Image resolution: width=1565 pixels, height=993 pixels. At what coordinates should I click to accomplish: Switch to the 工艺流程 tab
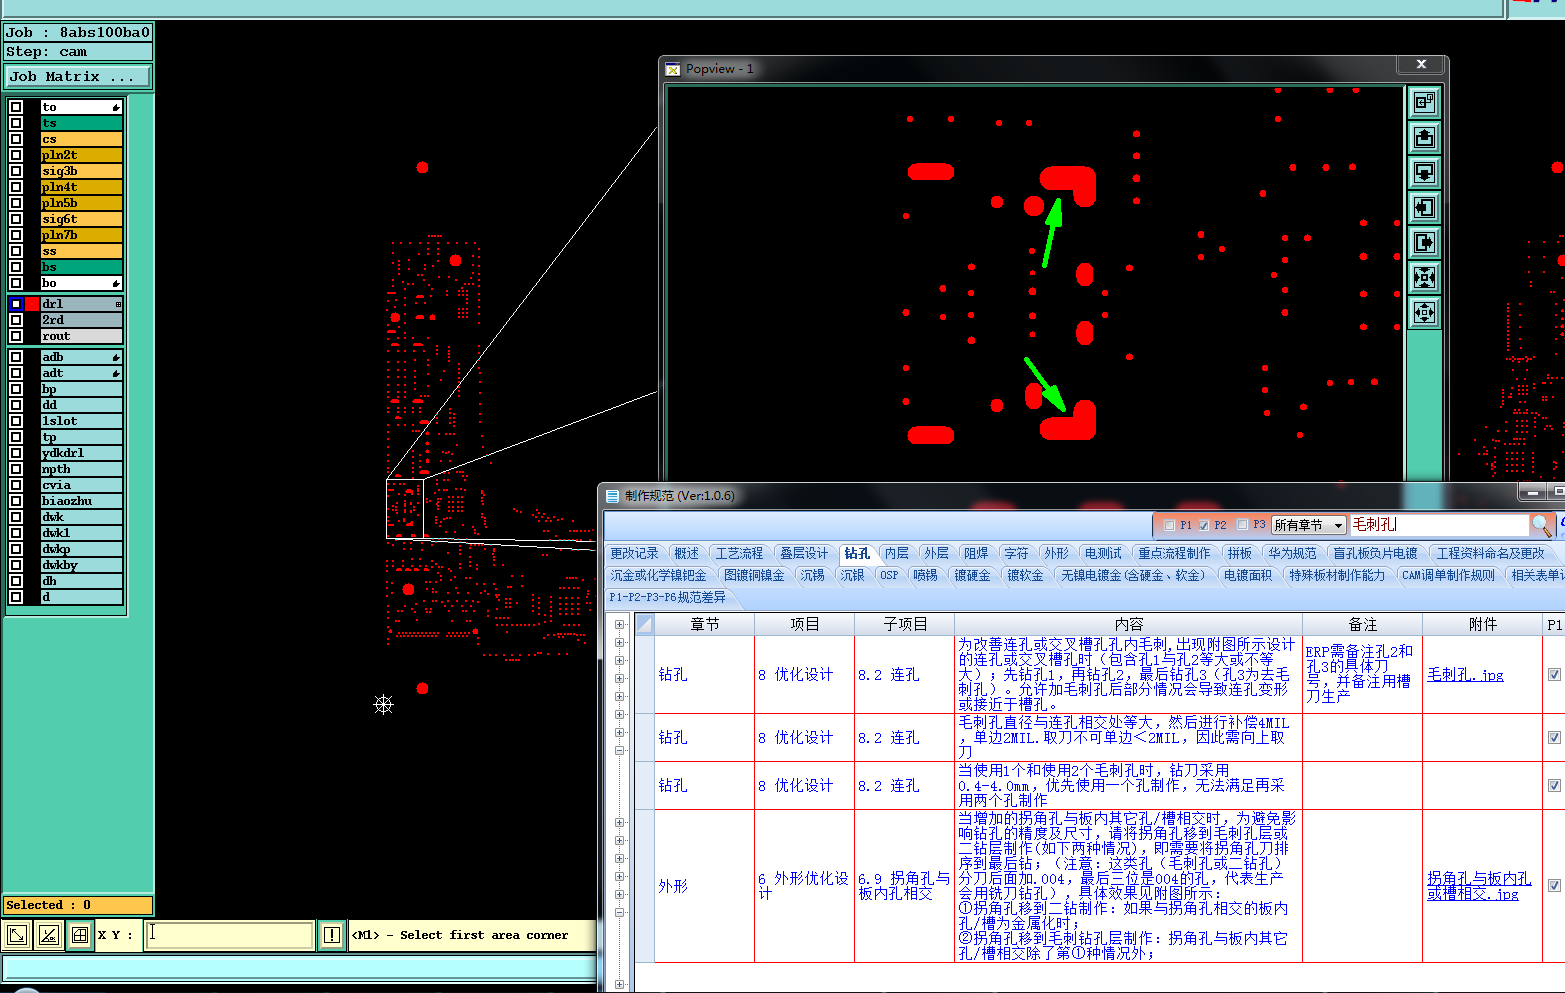click(x=739, y=553)
